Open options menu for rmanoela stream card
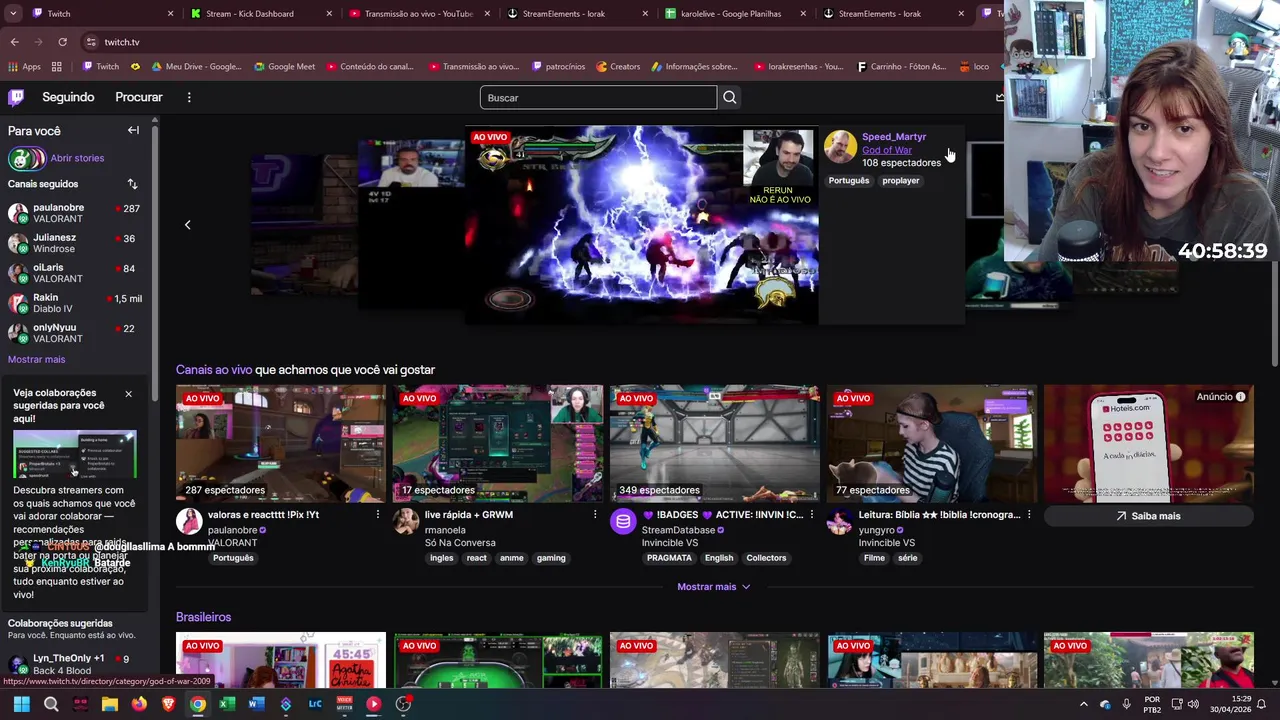This screenshot has width=1280, height=720. [594, 514]
